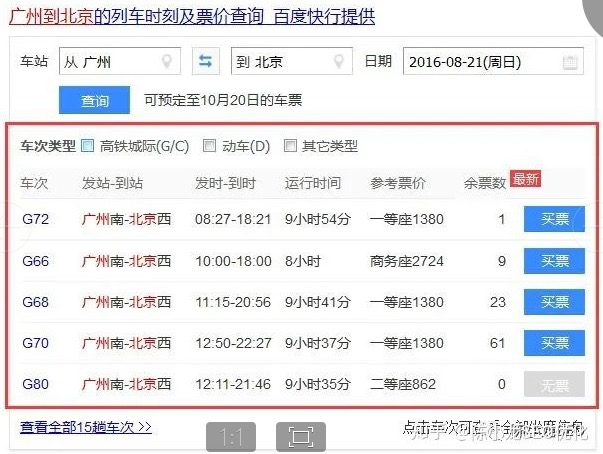
Task: Enable the 高铁城际(G/C) checkbox
Action: [88, 146]
